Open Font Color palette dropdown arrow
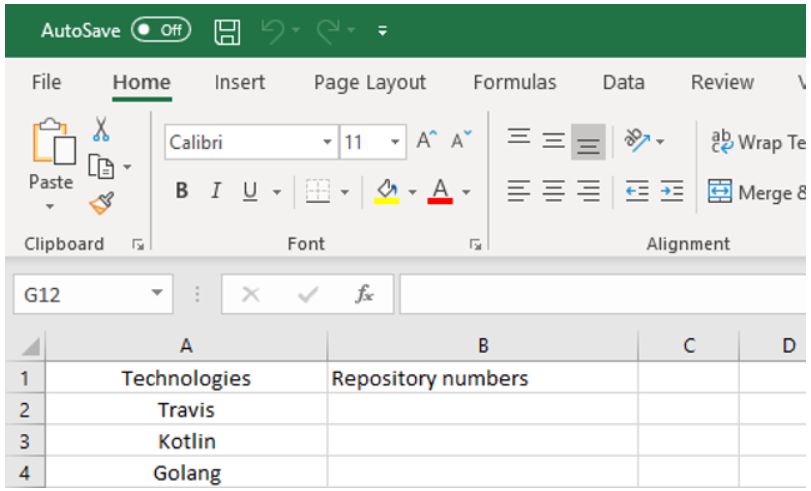 click(466, 192)
